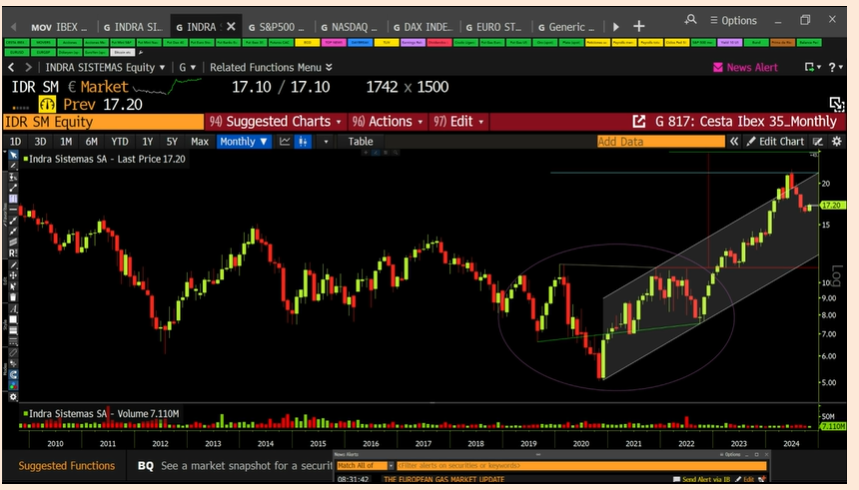The image size is (859, 490).
Task: Click the Edit Chart button
Action: [x=775, y=141]
